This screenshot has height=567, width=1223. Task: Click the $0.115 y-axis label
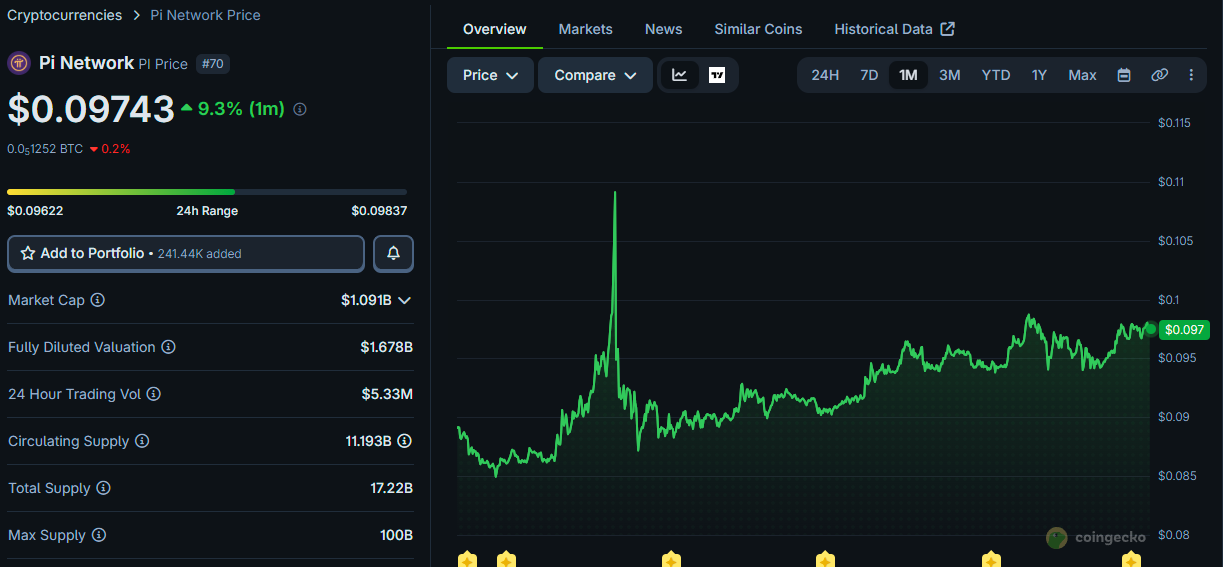pos(1174,123)
